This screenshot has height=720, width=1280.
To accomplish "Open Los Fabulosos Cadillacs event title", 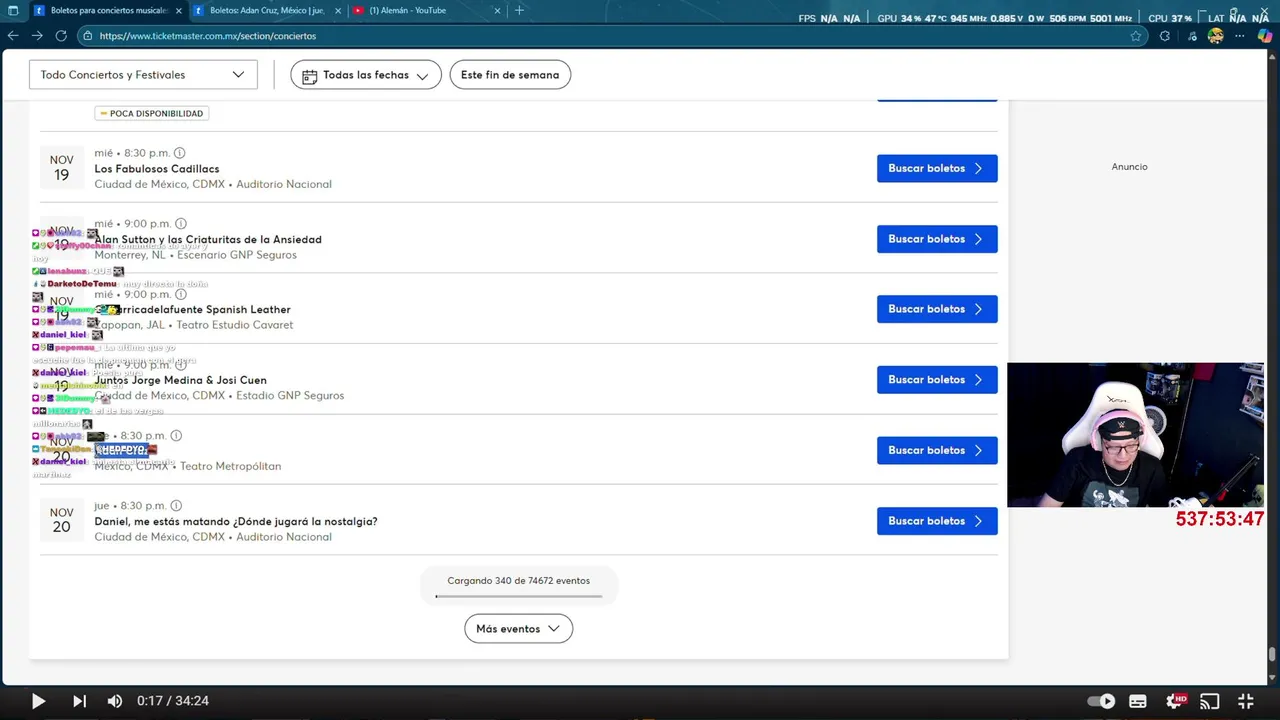I will point(157,169).
